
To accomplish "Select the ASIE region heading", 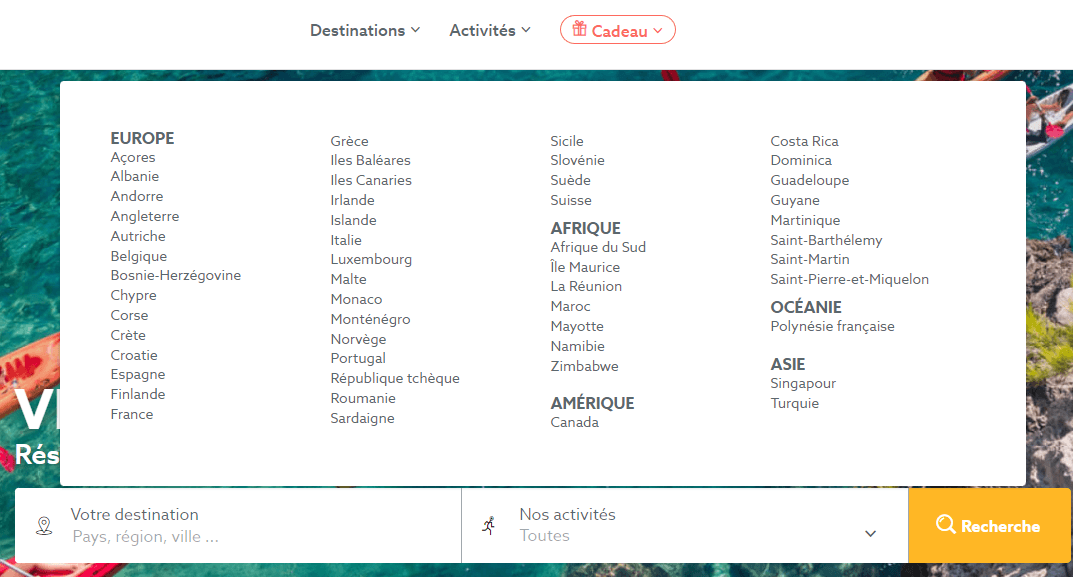I will click(x=788, y=364).
